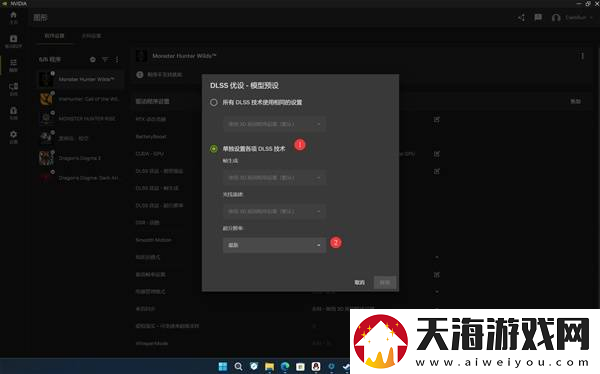Open the 超分辨率 dropdown showing 最新
Image resolution: width=600 pixels, height=374 pixels.
(x=274, y=245)
